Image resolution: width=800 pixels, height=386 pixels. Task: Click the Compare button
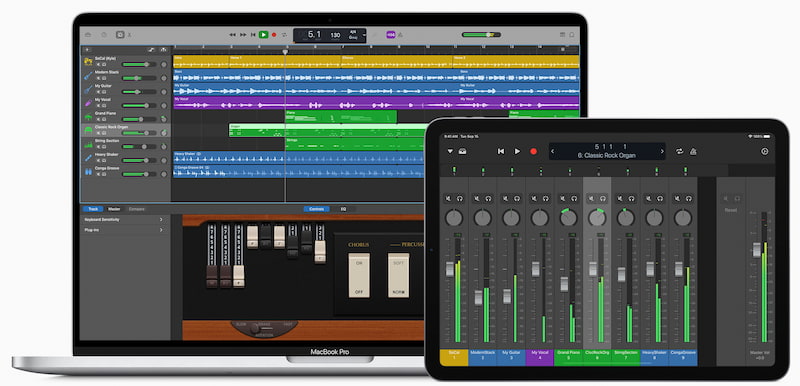click(x=137, y=209)
